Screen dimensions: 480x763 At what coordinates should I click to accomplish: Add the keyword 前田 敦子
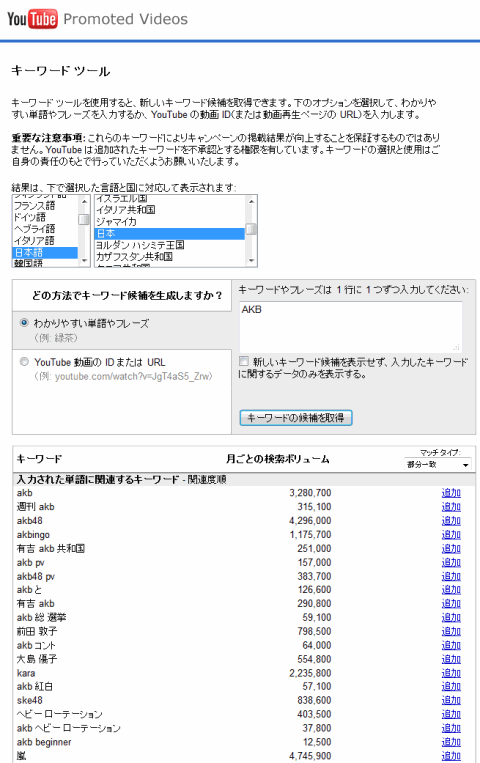pyautogui.click(x=451, y=631)
